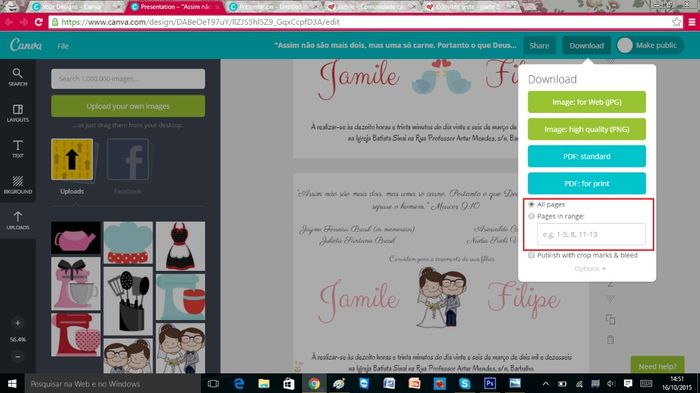Image resolution: width=700 pixels, height=393 pixels.
Task: Switch to the Jamile Comunidade browser tab
Action: pyautogui.click(x=371, y=7)
